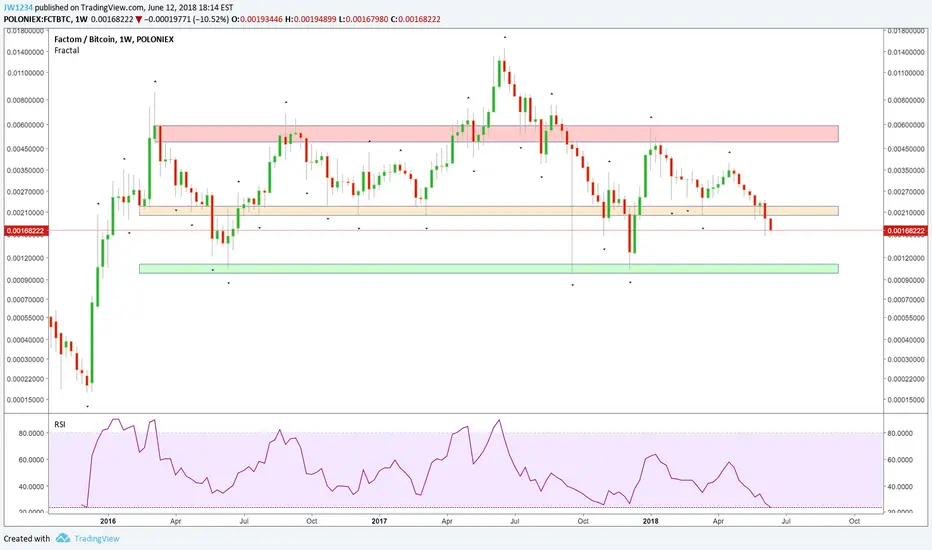The height and width of the screenshot is (550, 932).
Task: Open the TradingView link beside Created with
Action: click(96, 539)
